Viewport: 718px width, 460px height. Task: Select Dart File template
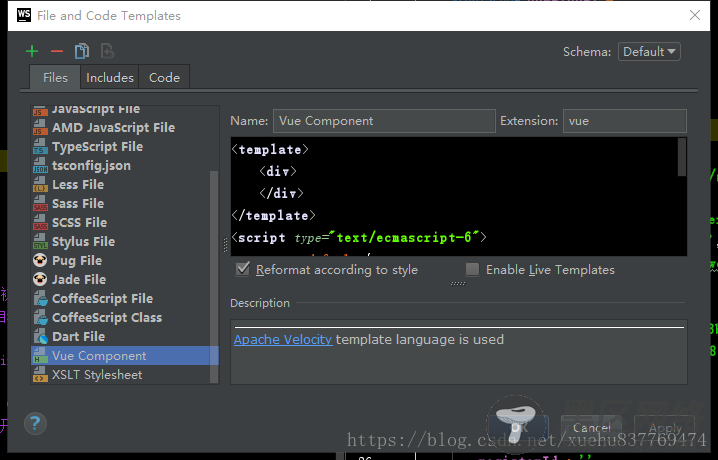point(125,336)
